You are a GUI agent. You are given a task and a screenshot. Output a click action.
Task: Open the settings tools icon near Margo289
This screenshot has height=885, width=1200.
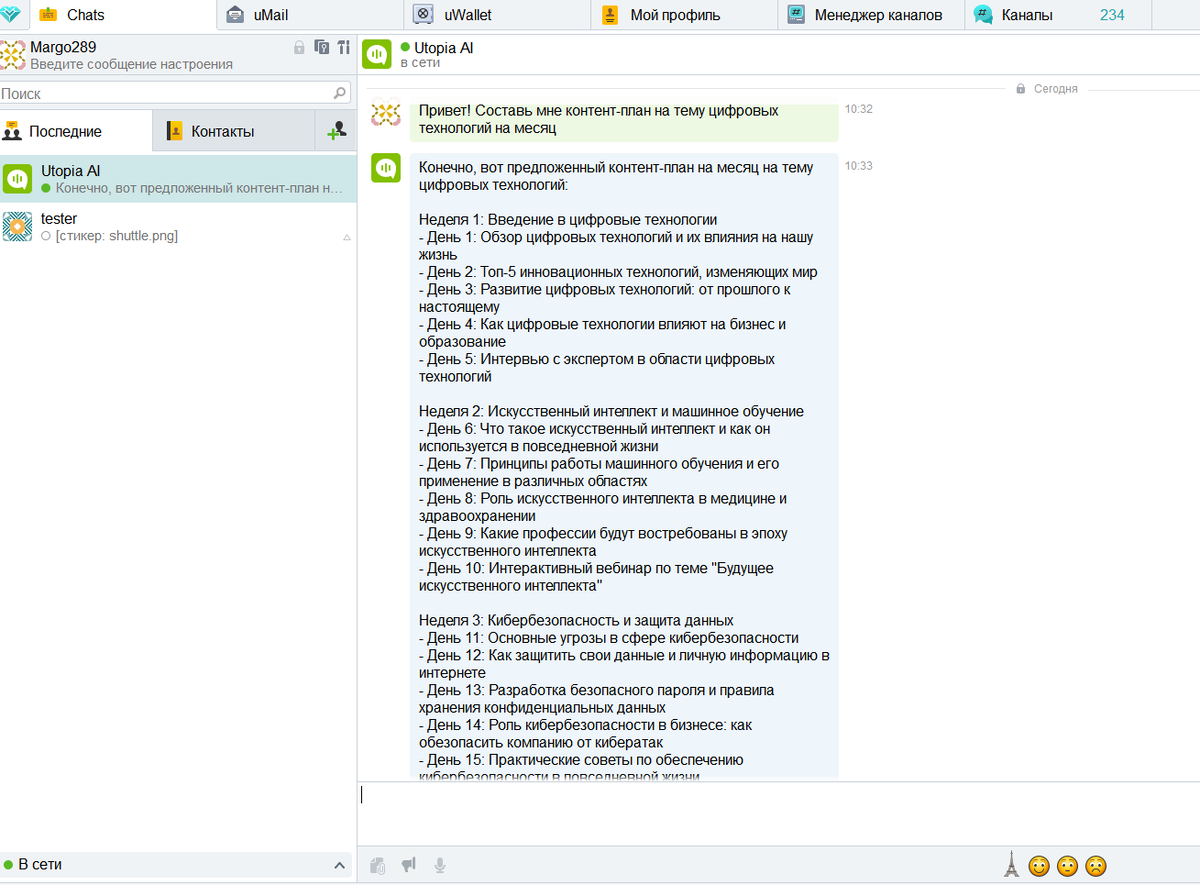[343, 47]
